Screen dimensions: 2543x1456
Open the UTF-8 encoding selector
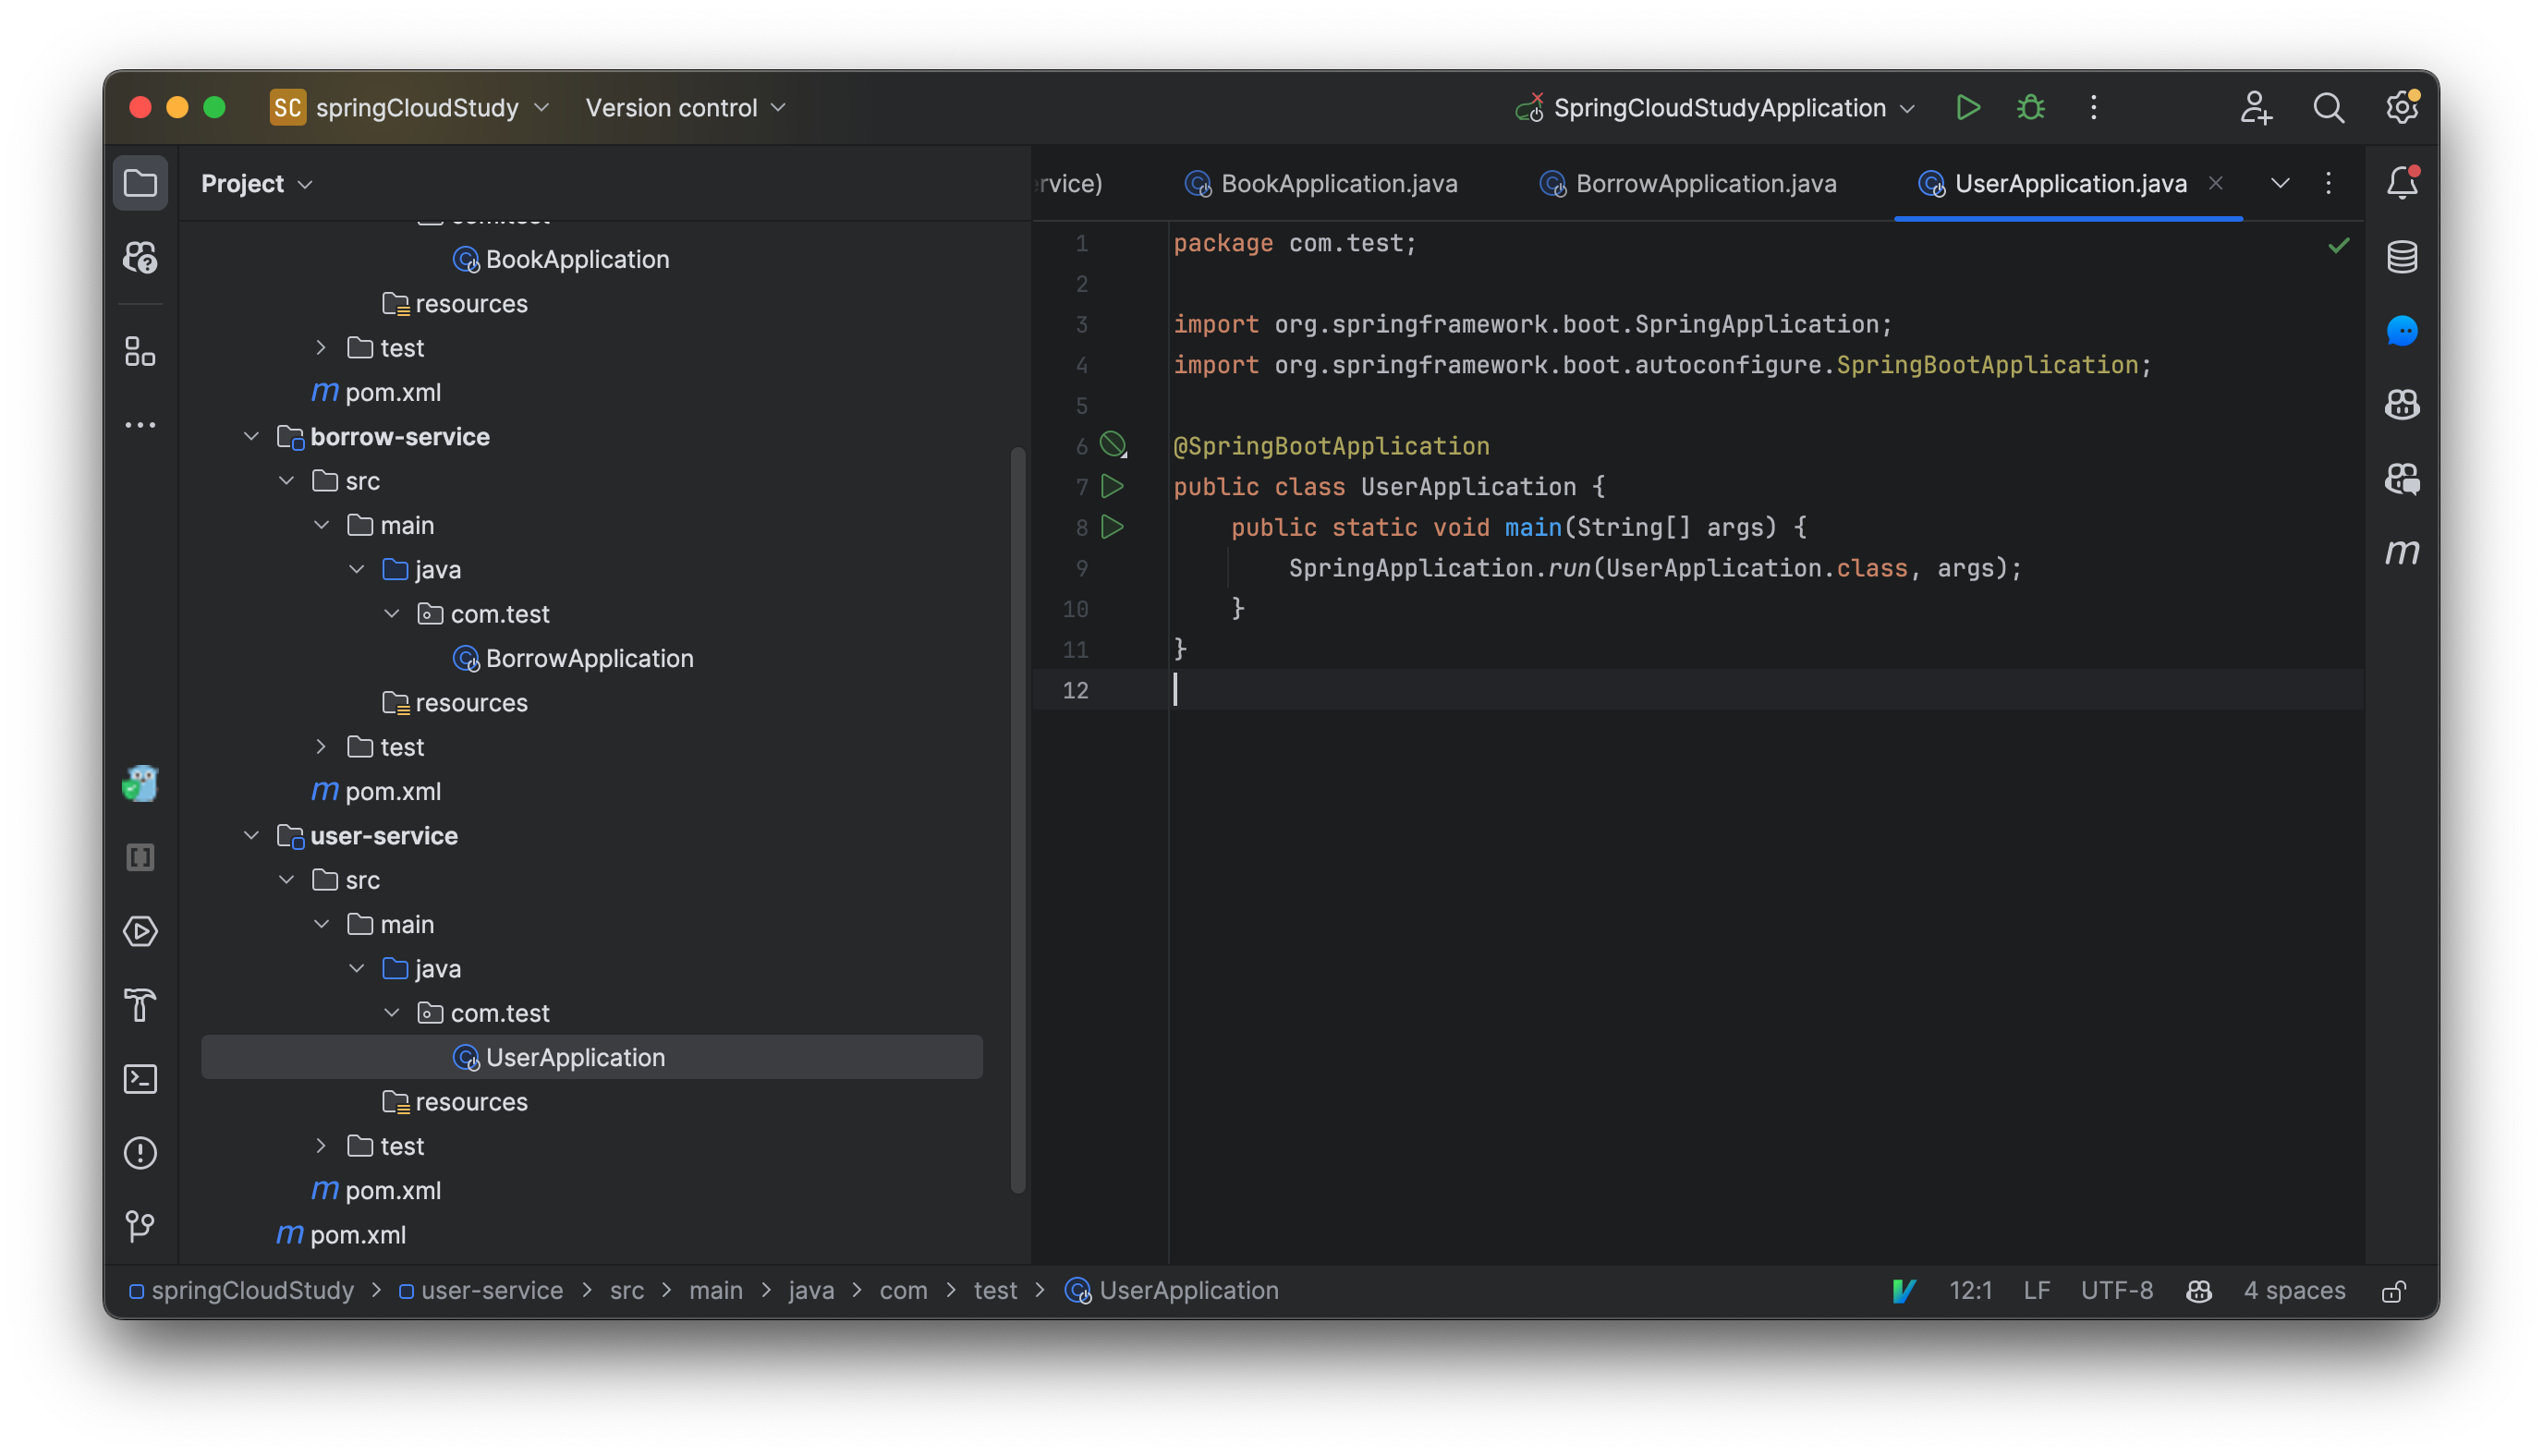point(2117,1290)
